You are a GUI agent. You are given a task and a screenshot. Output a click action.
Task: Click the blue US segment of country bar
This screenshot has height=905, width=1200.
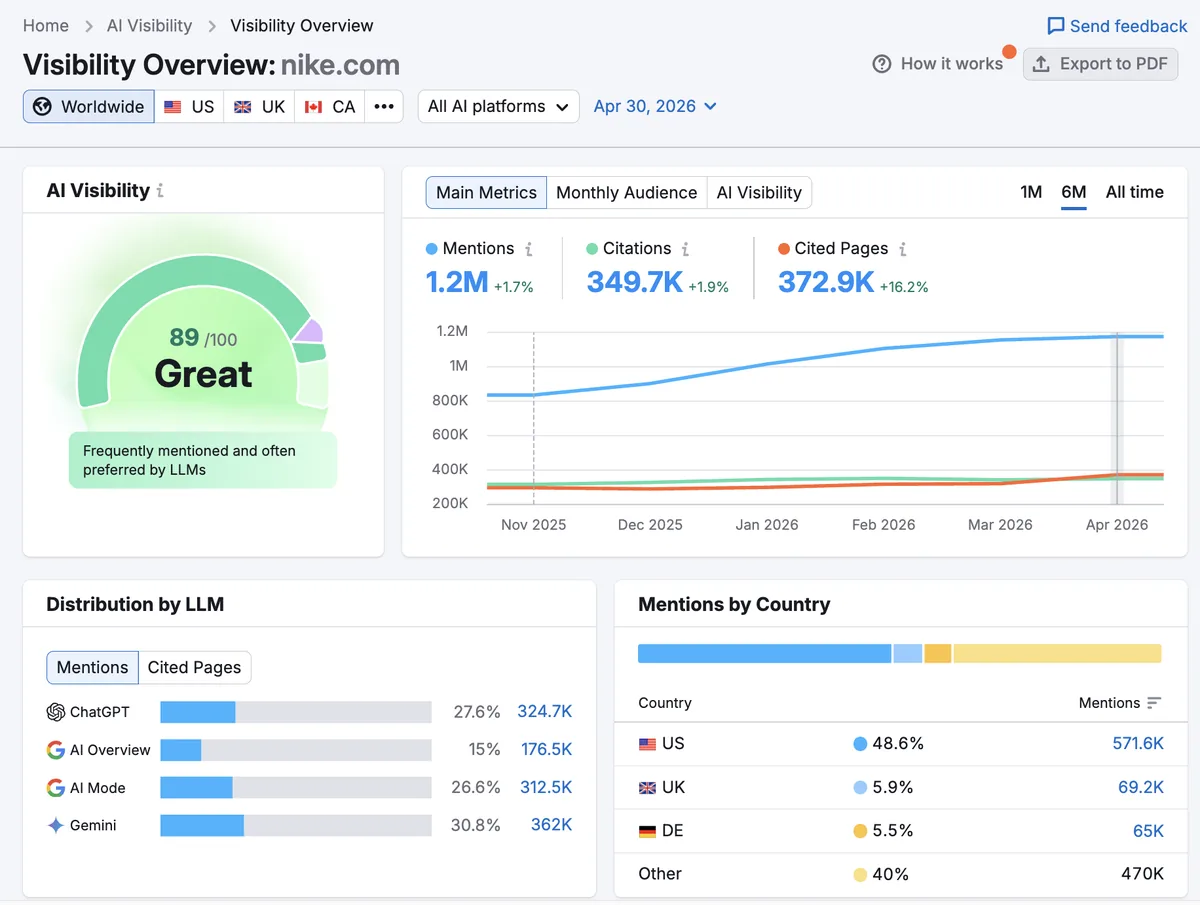(764, 654)
